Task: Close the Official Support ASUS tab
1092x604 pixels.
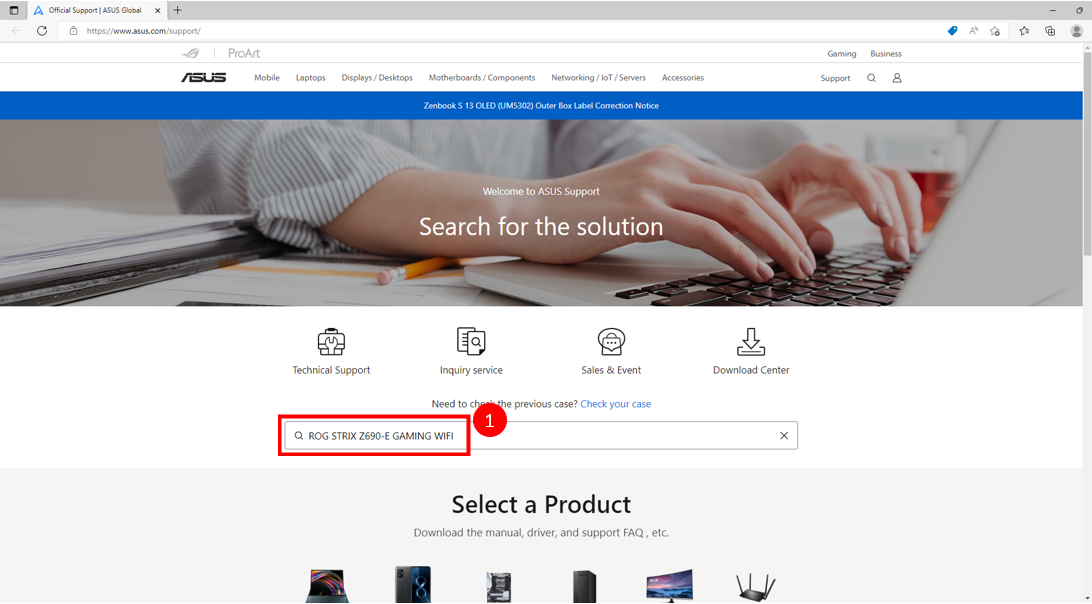Action: tap(158, 10)
